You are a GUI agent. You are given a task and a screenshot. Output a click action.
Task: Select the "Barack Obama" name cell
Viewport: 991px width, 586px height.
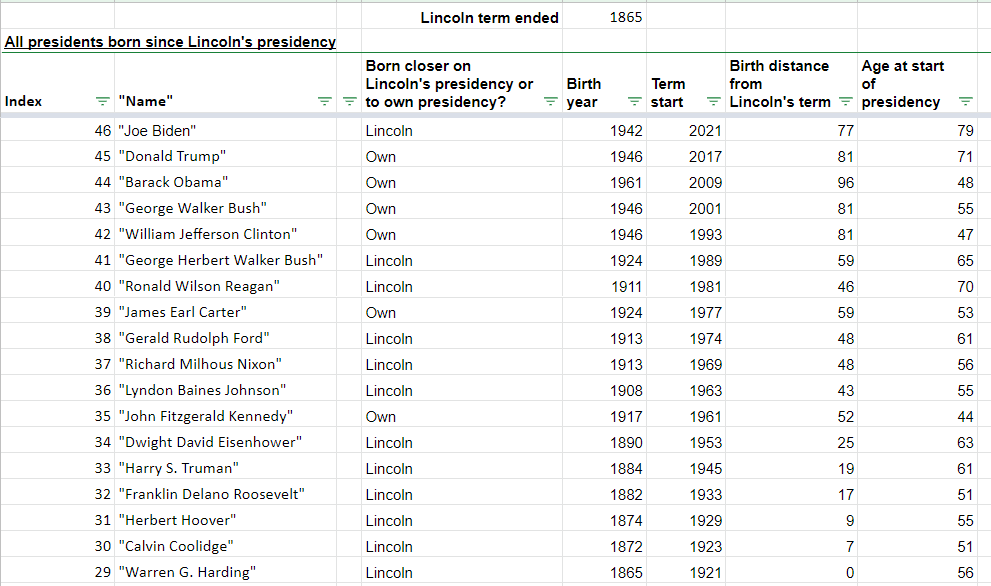tap(226, 182)
